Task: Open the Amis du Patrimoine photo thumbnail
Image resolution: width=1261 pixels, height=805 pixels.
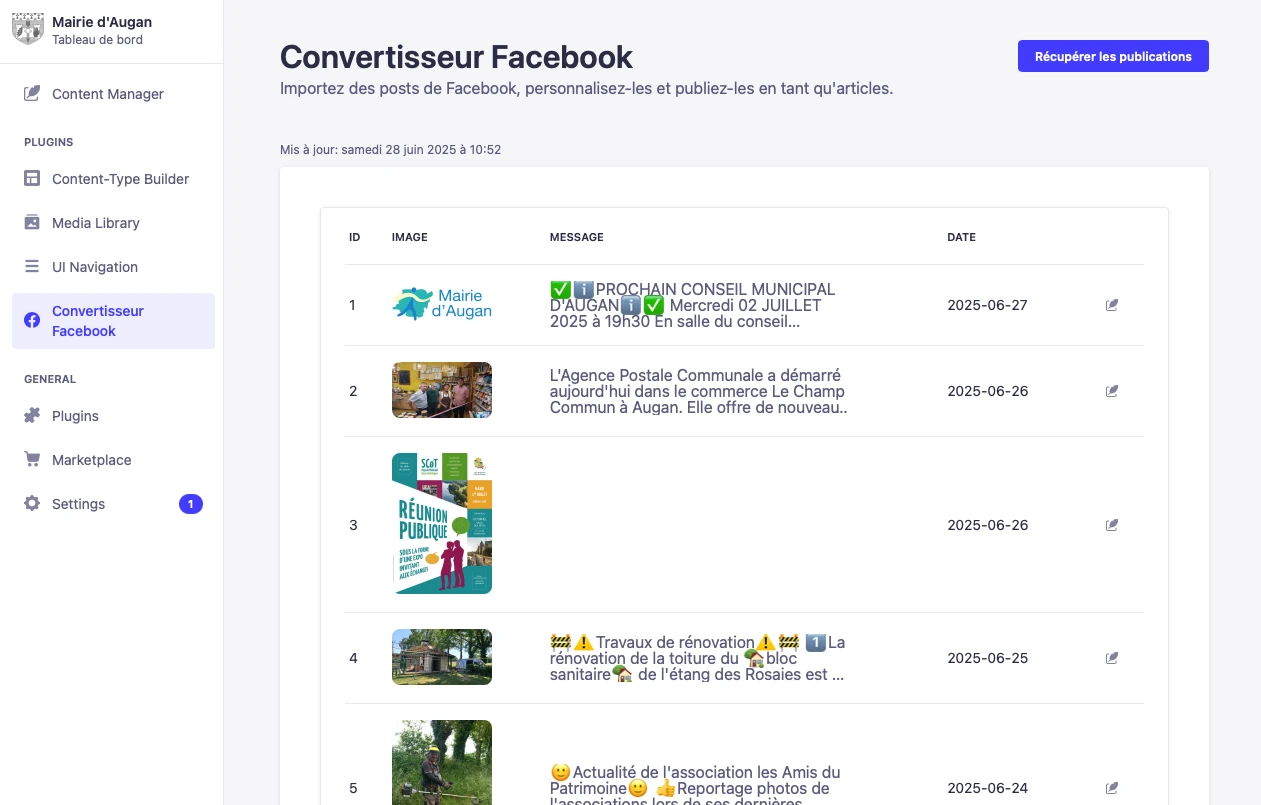Action: tap(442, 762)
